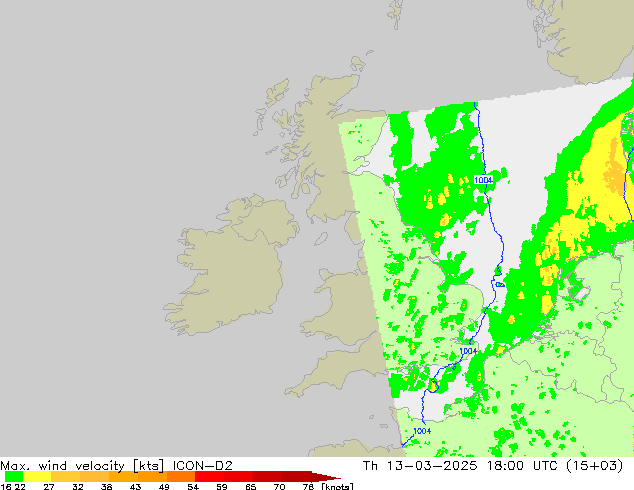Select the legend swatch between 32 and 38

pyautogui.click(x=94, y=477)
